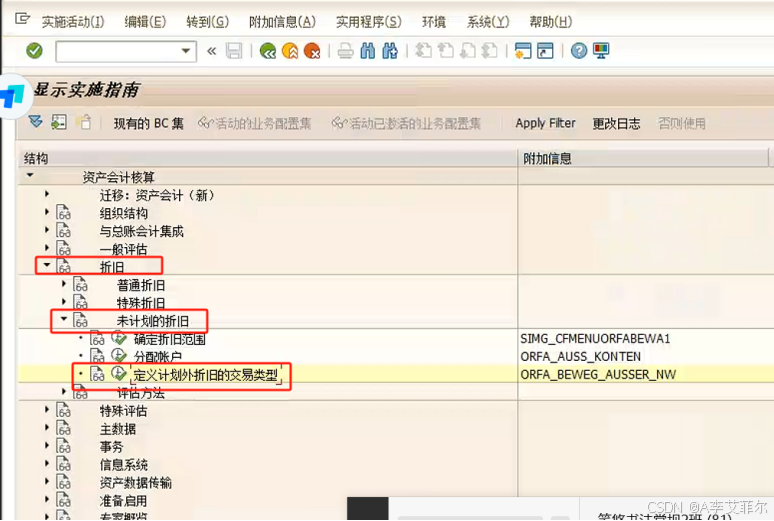The width and height of the screenshot is (774, 521).
Task: Click the Next Page icon
Action: click(468, 51)
